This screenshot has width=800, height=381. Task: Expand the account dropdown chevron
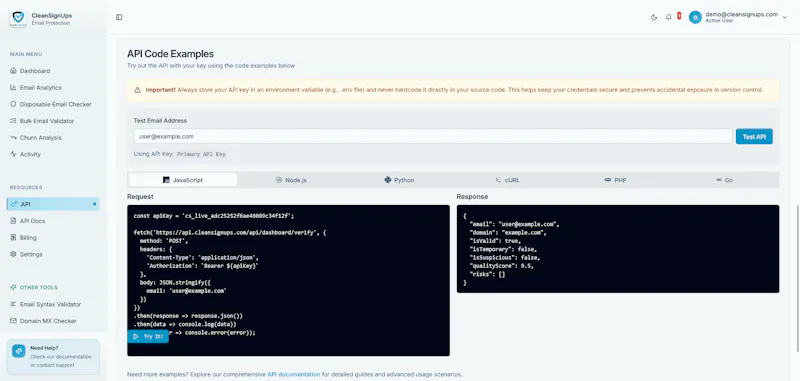tap(784, 17)
